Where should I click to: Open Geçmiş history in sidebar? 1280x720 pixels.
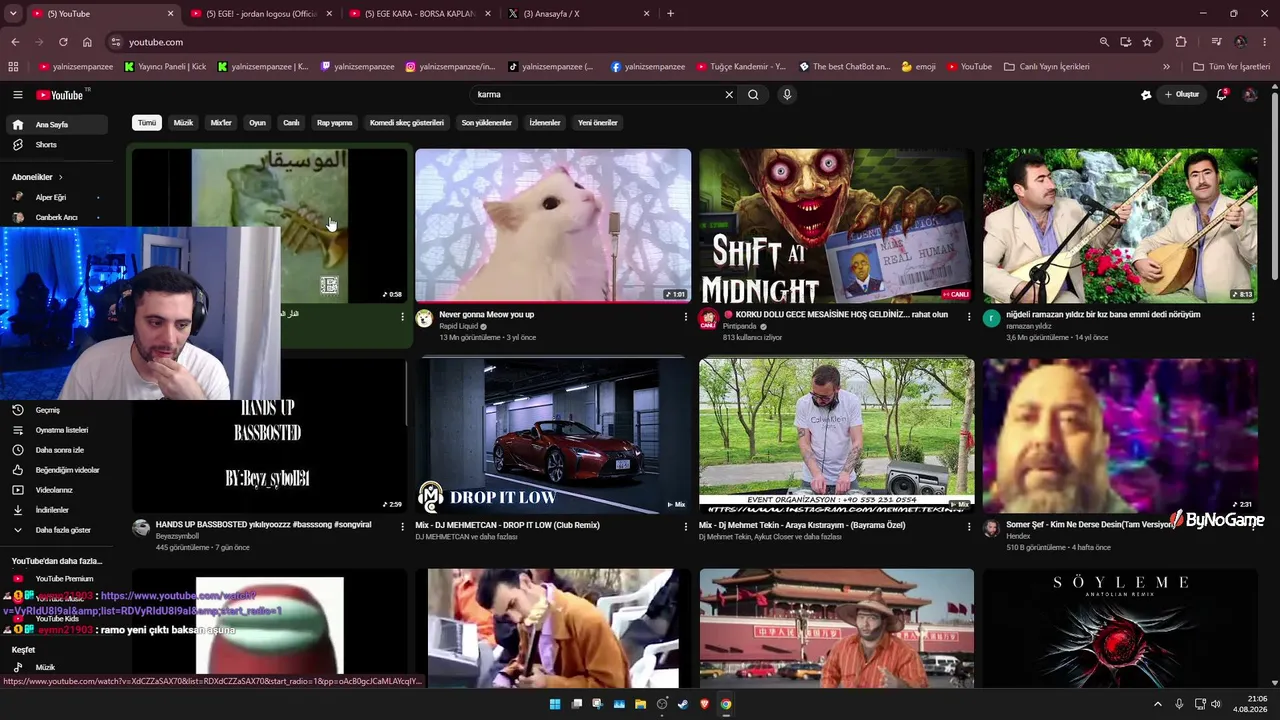pos(56,410)
